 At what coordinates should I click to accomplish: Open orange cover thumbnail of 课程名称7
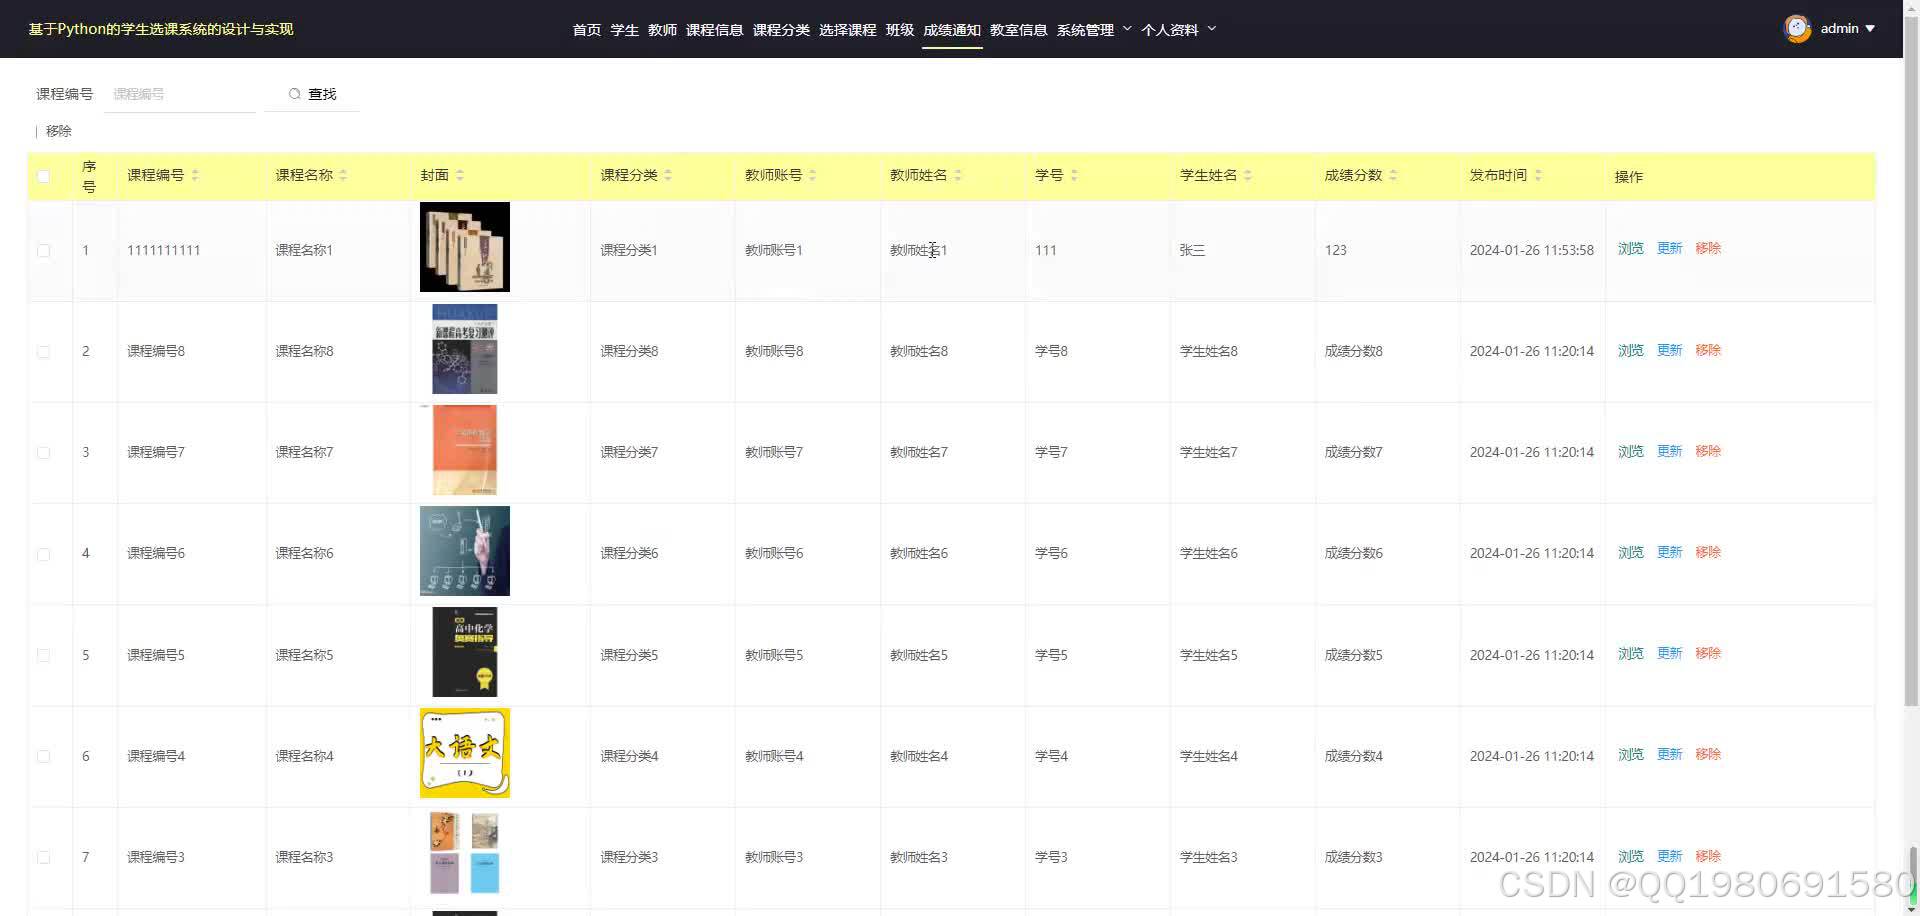click(x=465, y=450)
